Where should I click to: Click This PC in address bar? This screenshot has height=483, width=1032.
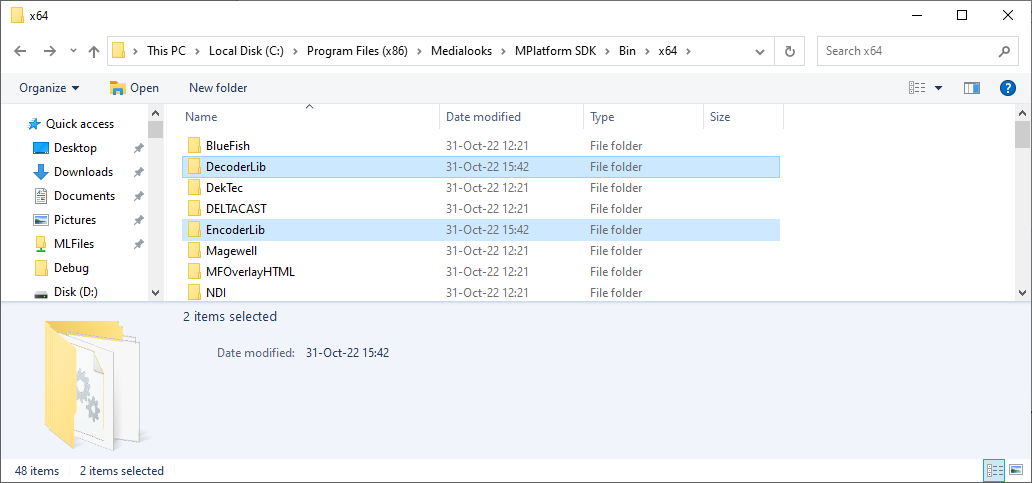tap(167, 51)
